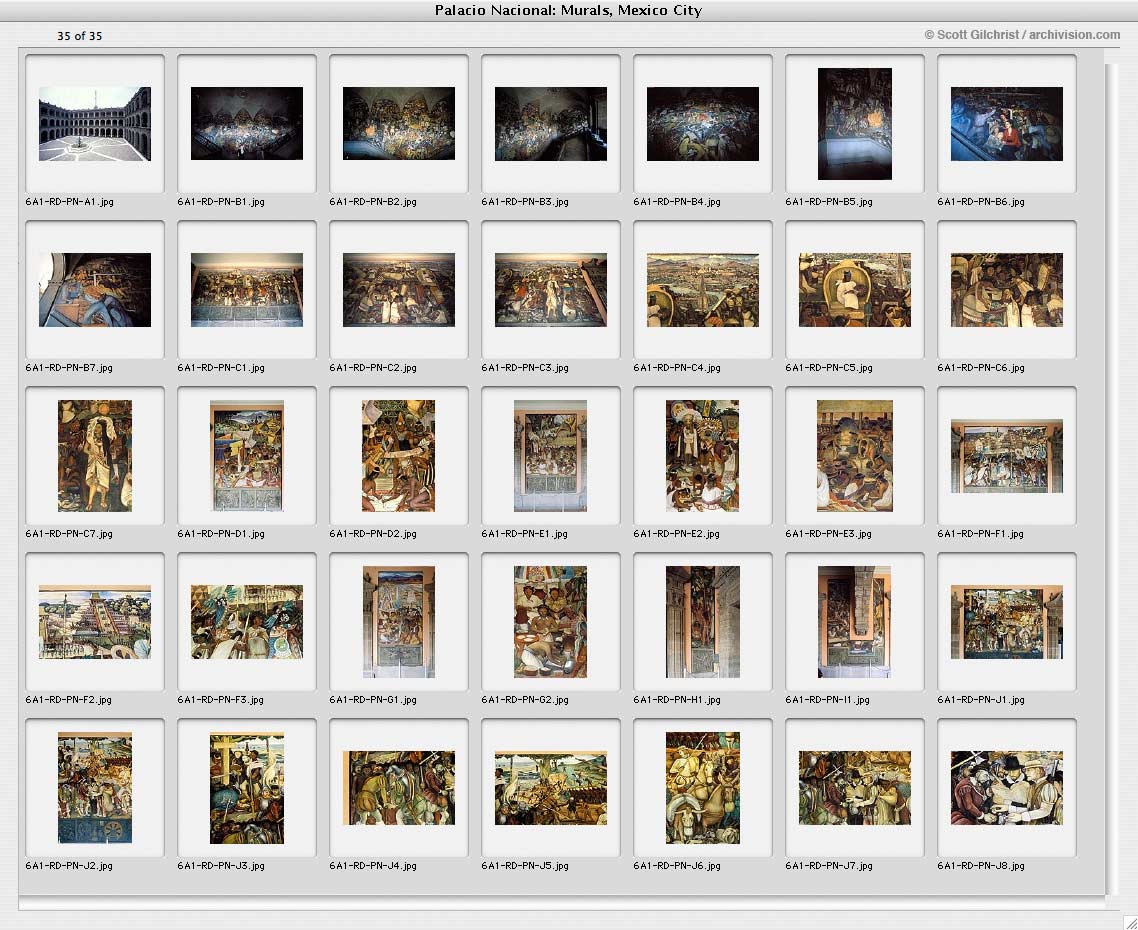Click thumbnail 6A1-RD-PN-J2.jpg
Viewport: 1138px width, 930px height.
point(95,788)
